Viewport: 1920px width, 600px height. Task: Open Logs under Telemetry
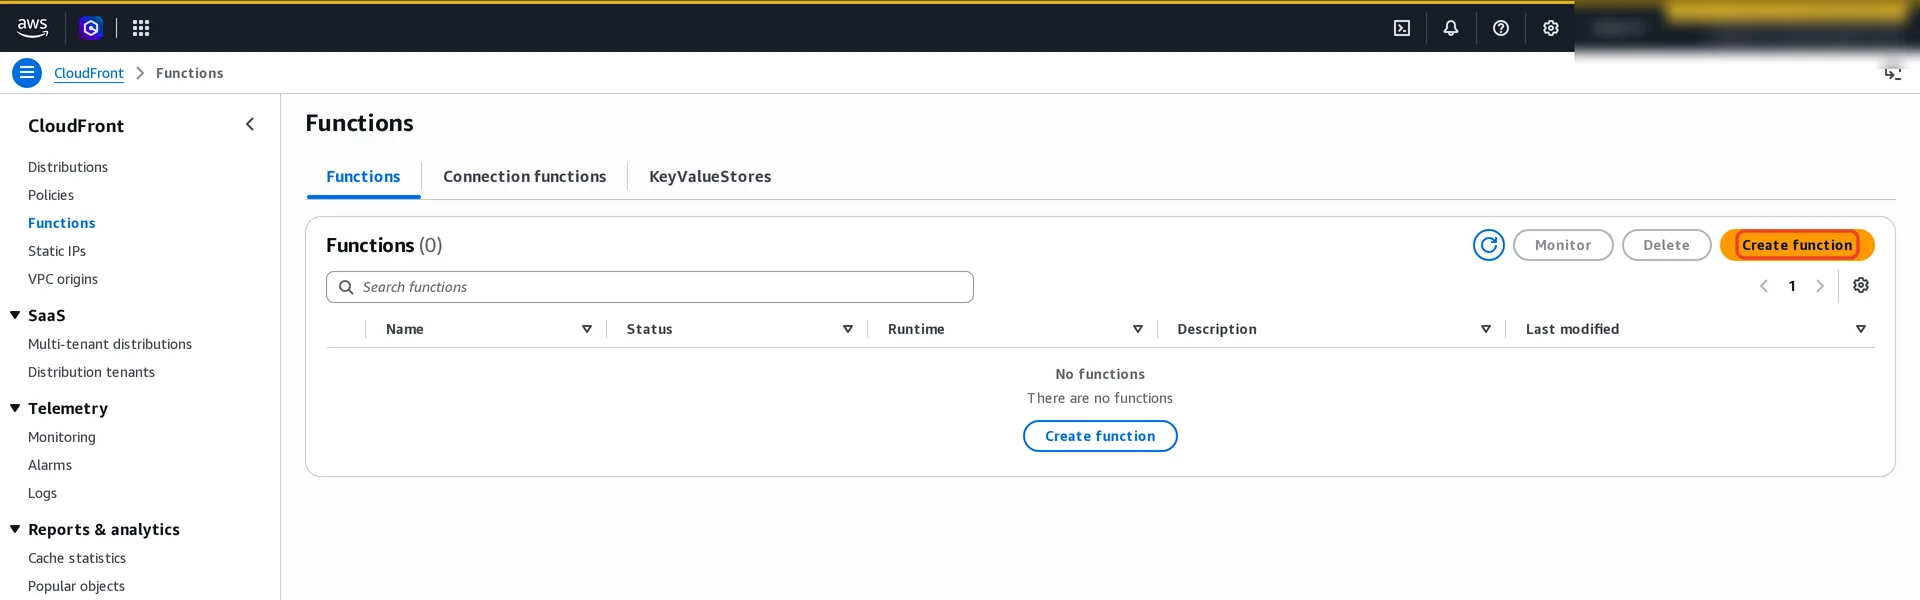42,493
